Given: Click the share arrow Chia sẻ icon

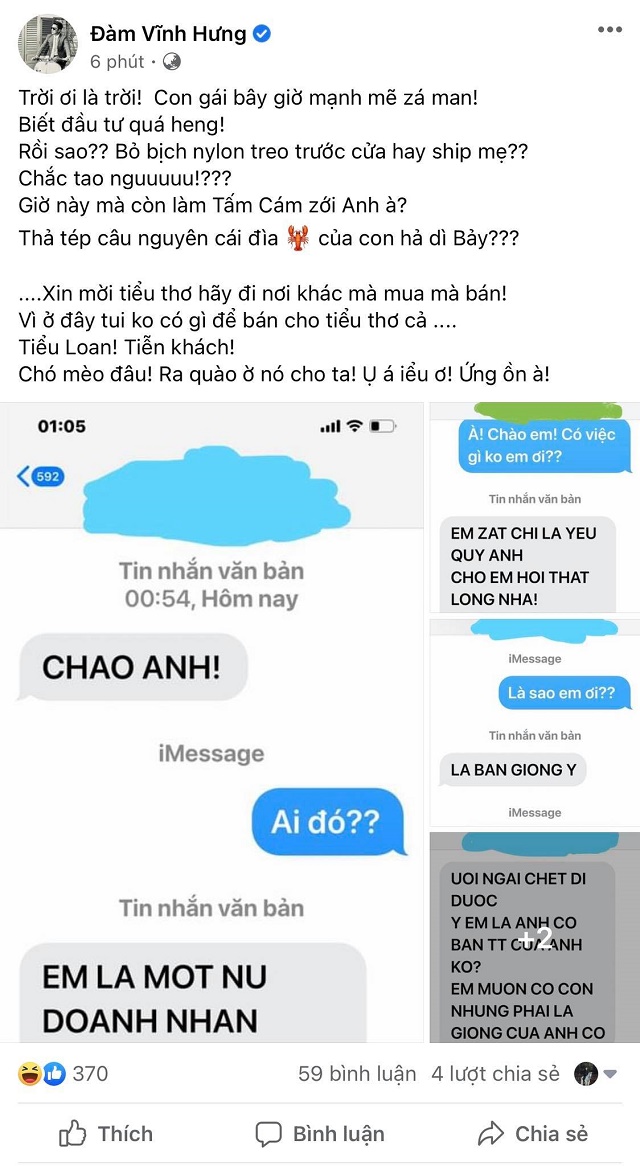Looking at the screenshot, I should 491,1133.
